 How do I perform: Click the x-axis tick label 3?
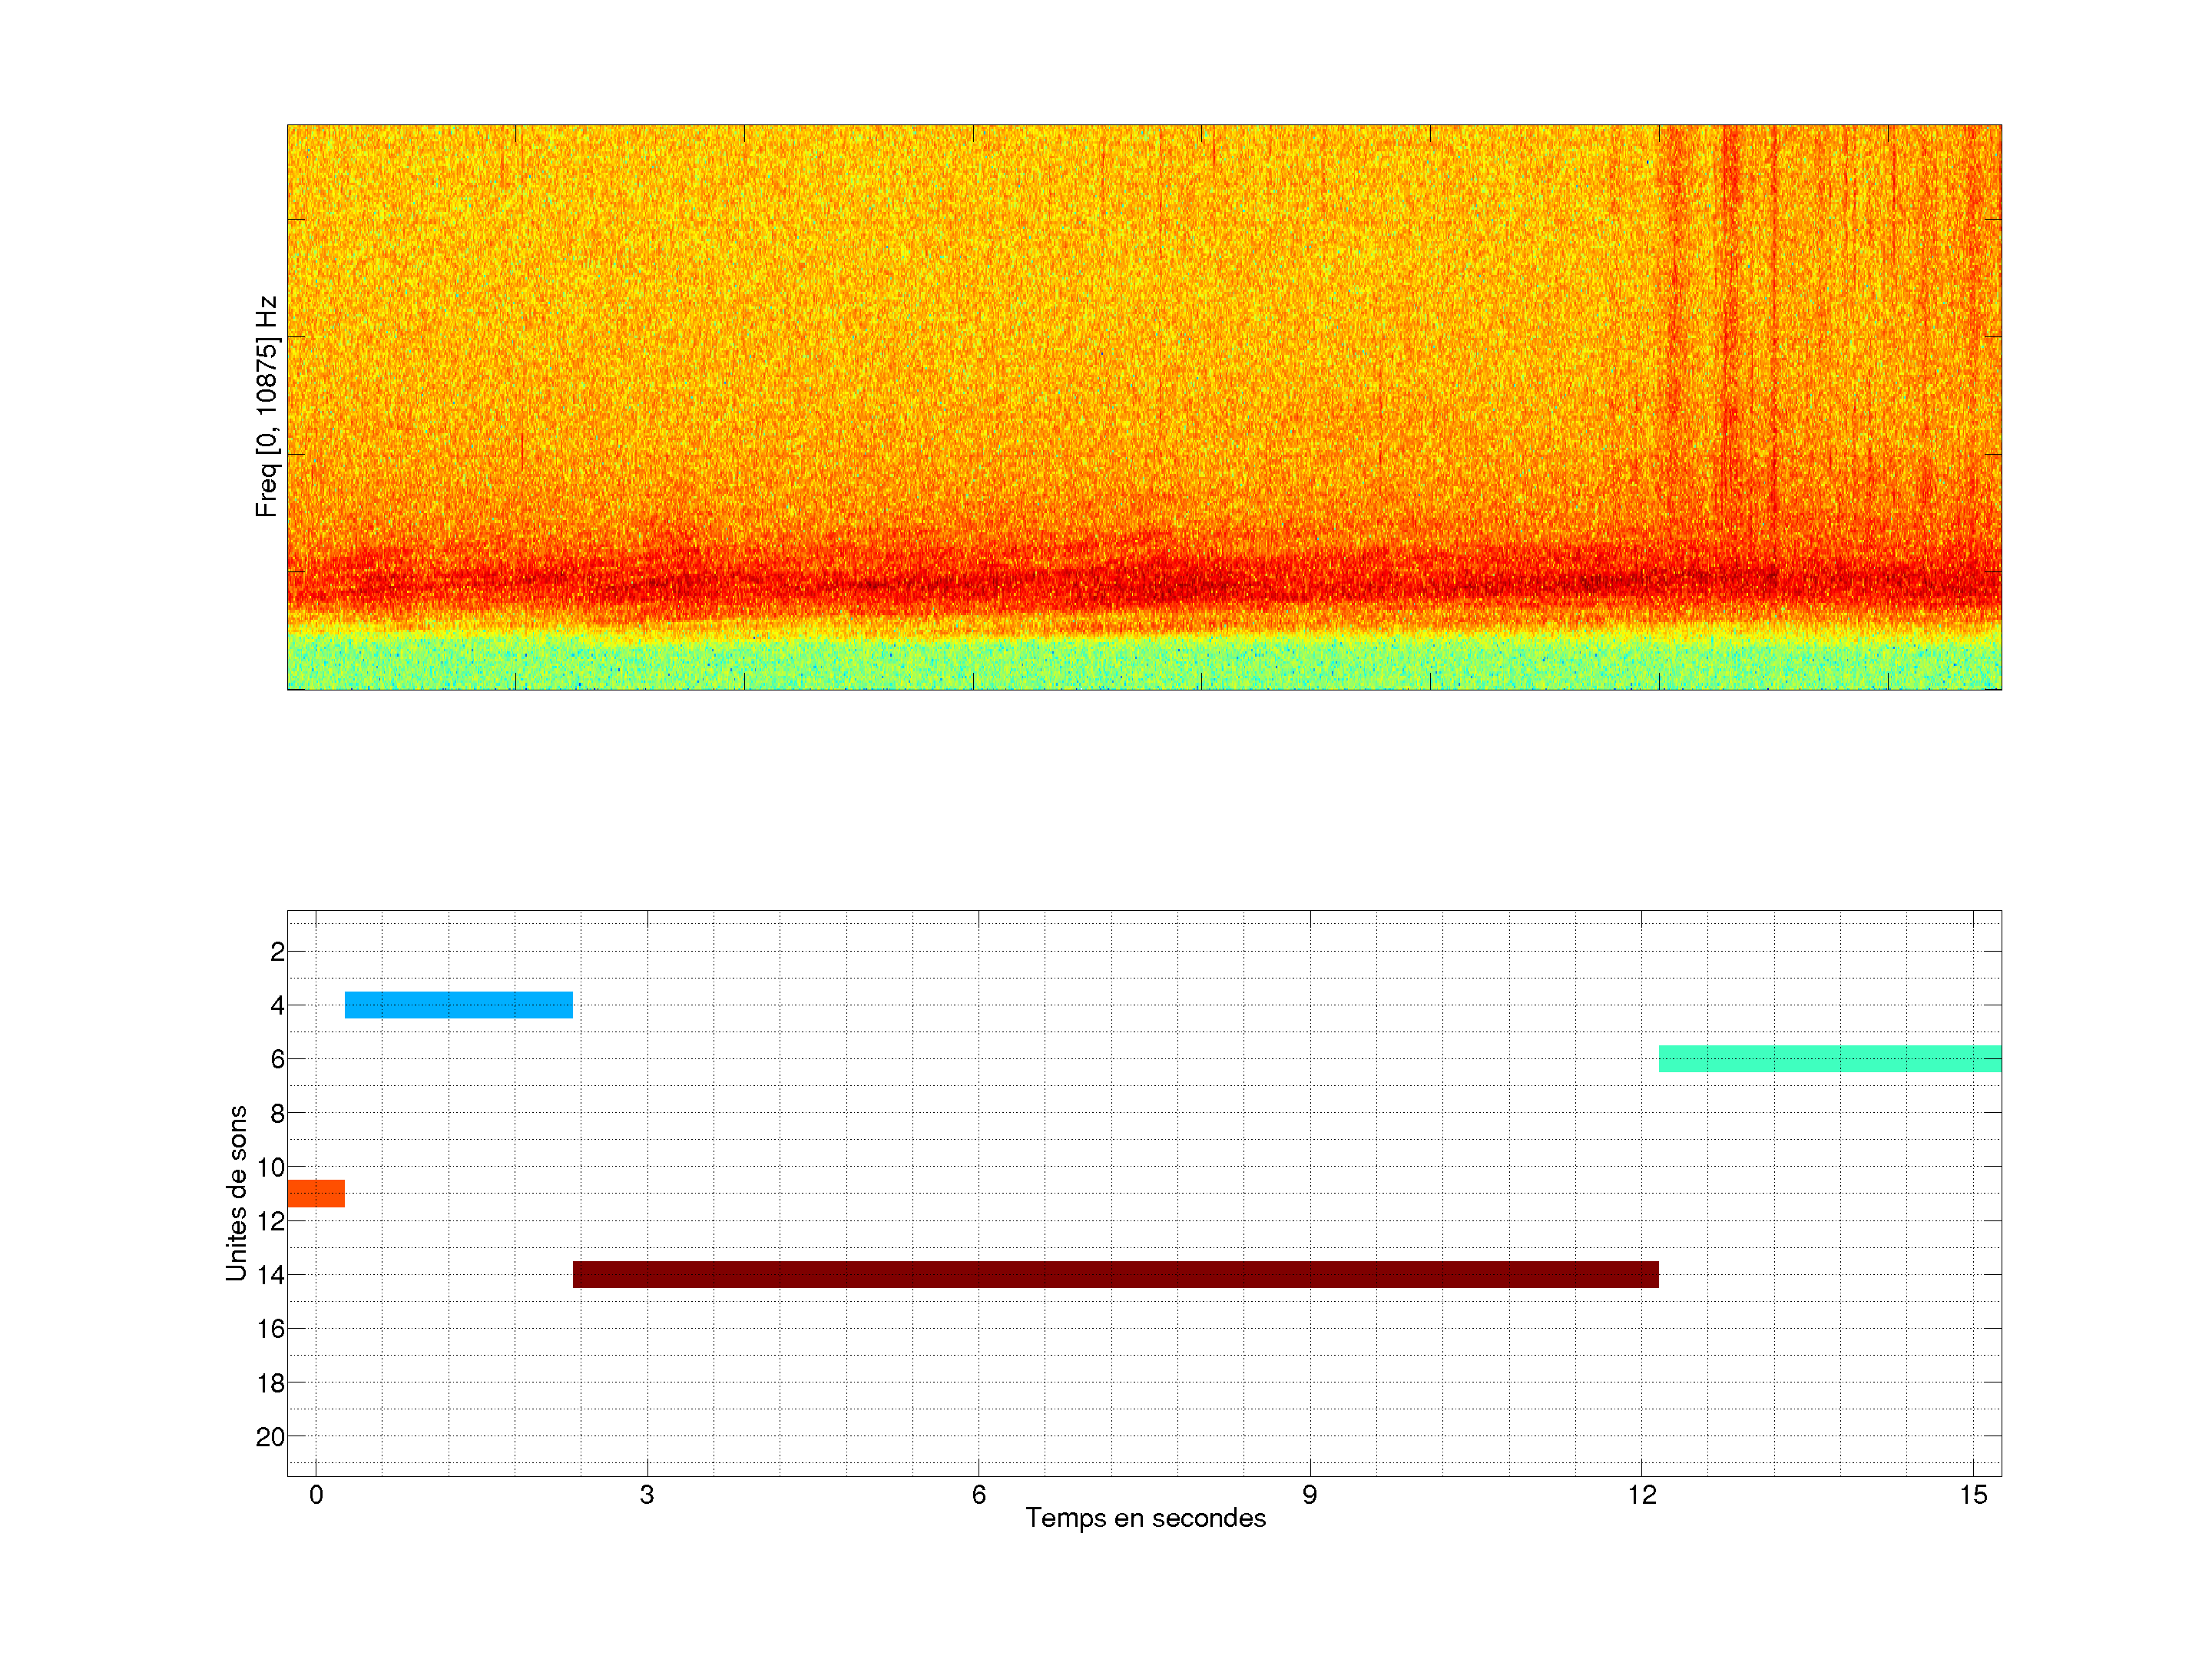pos(647,1495)
